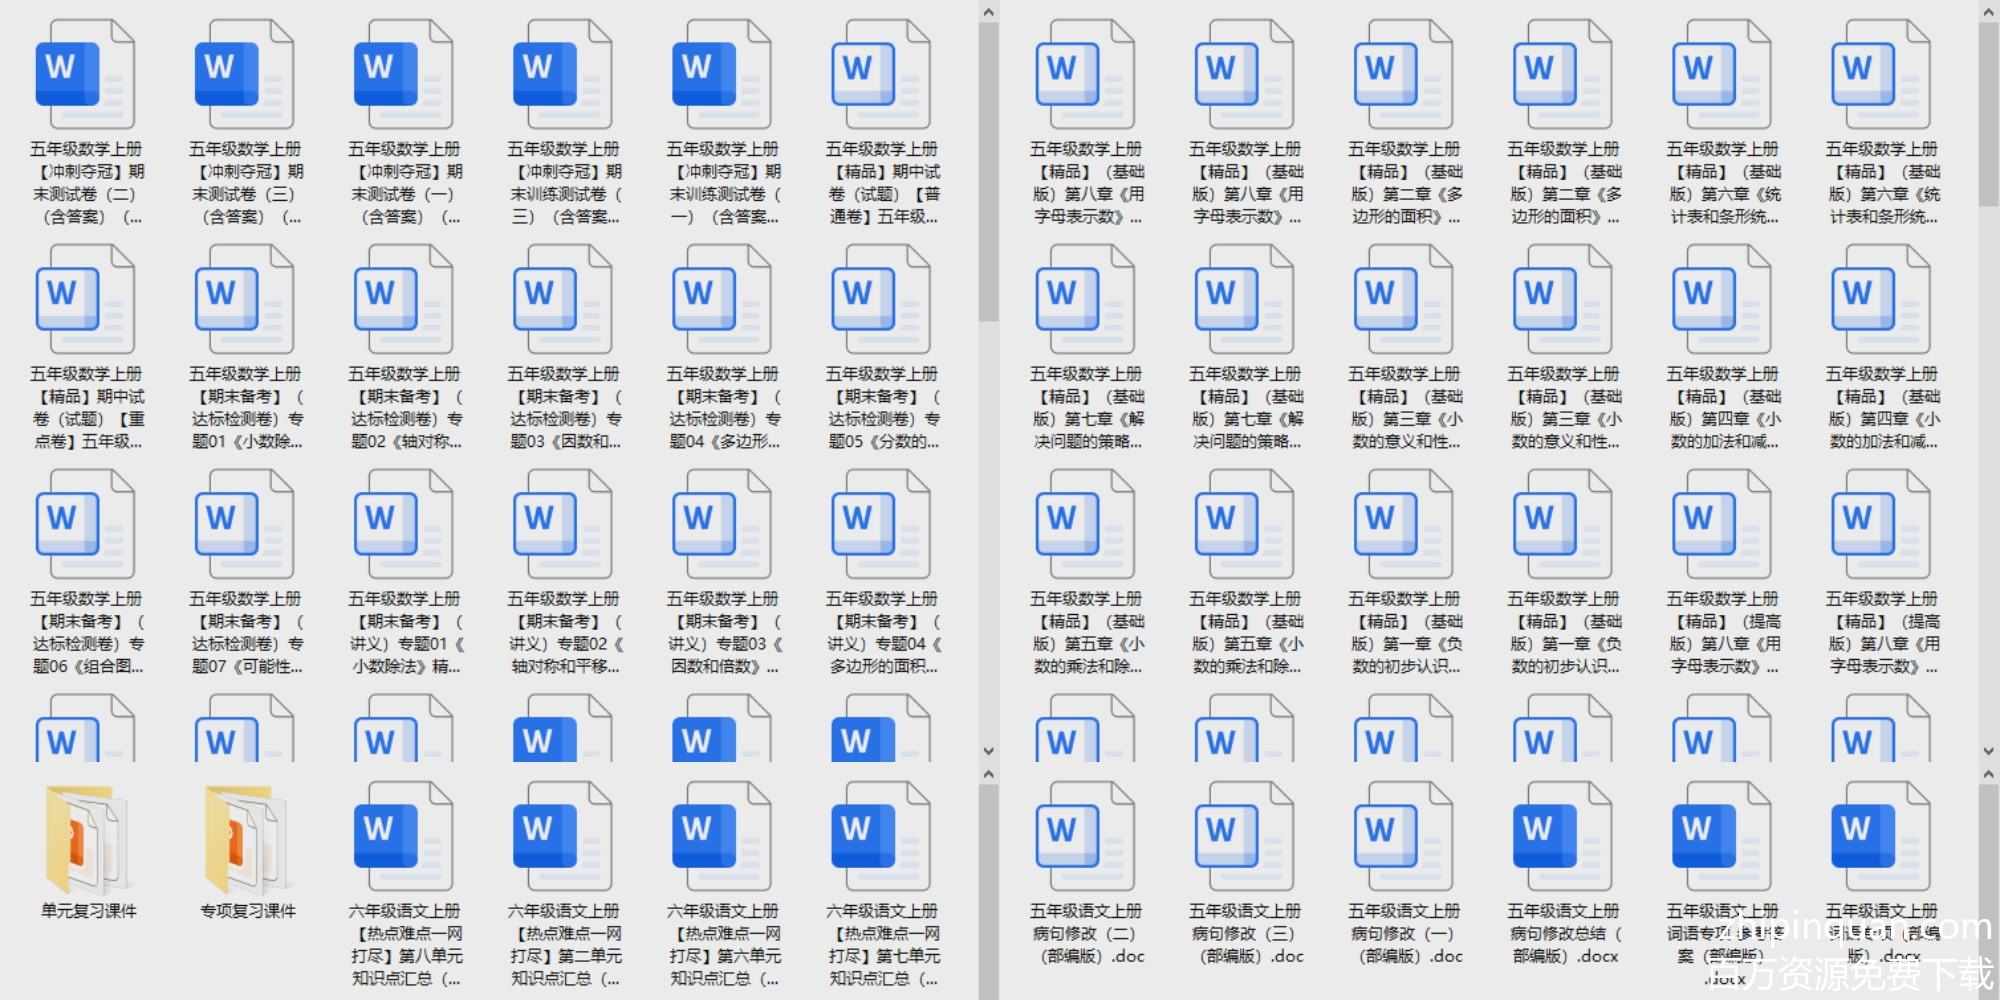2000x1000 pixels.
Task: Click scroll-up arrow of bottom-left file pane
Action: point(988,774)
